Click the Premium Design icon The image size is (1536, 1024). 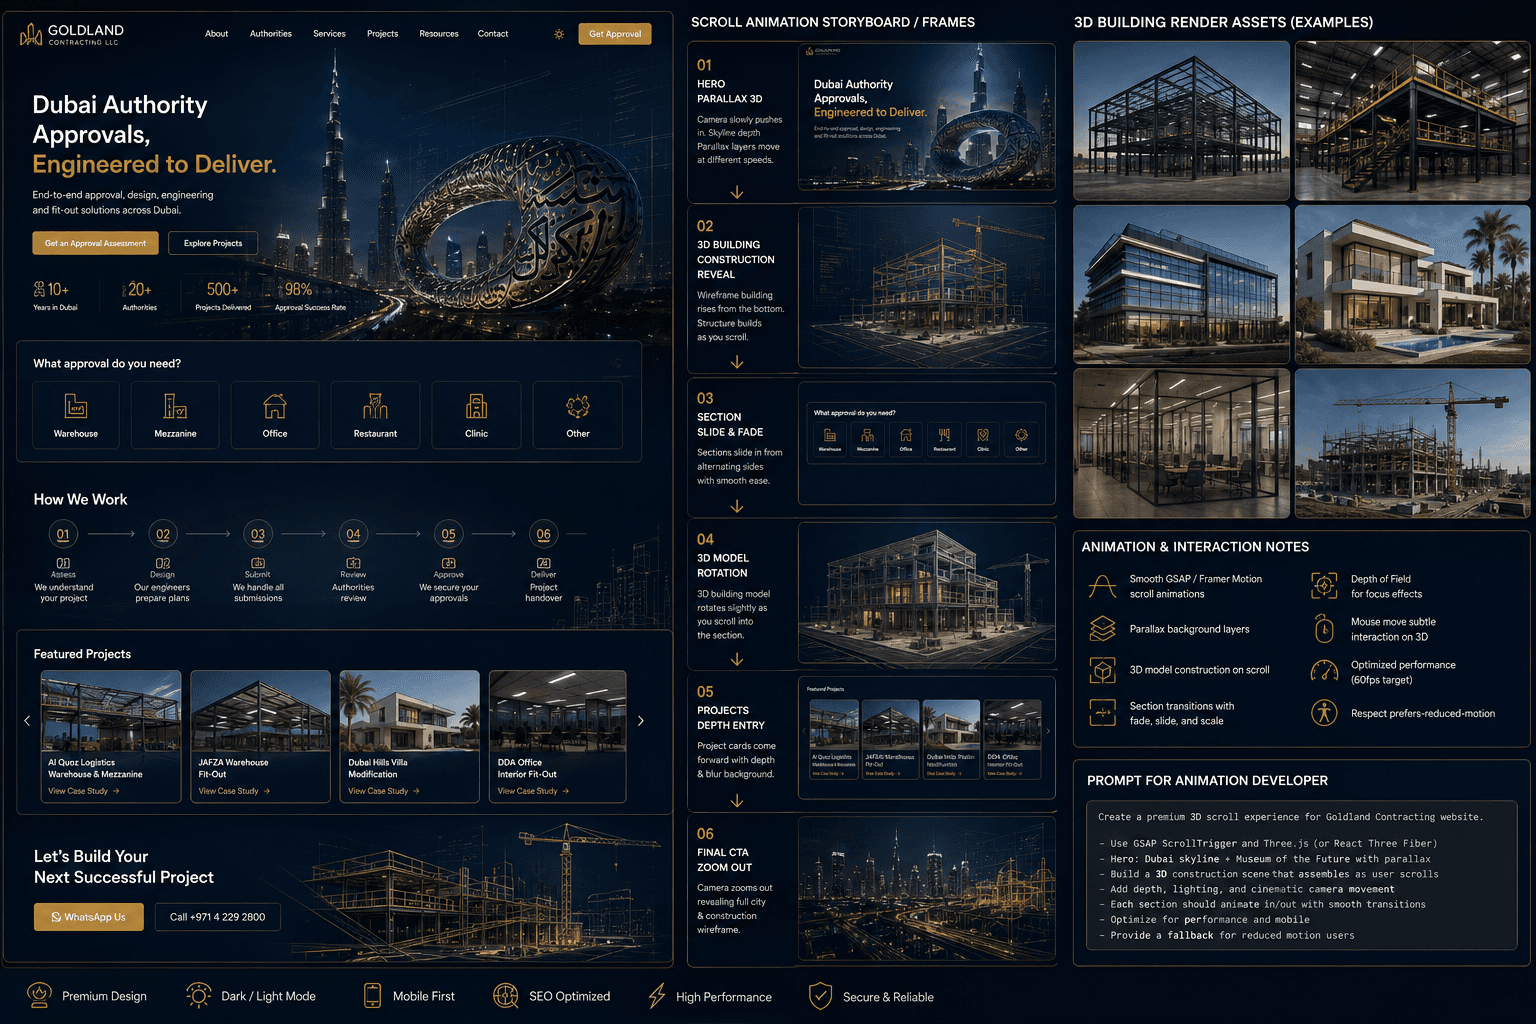(x=39, y=995)
